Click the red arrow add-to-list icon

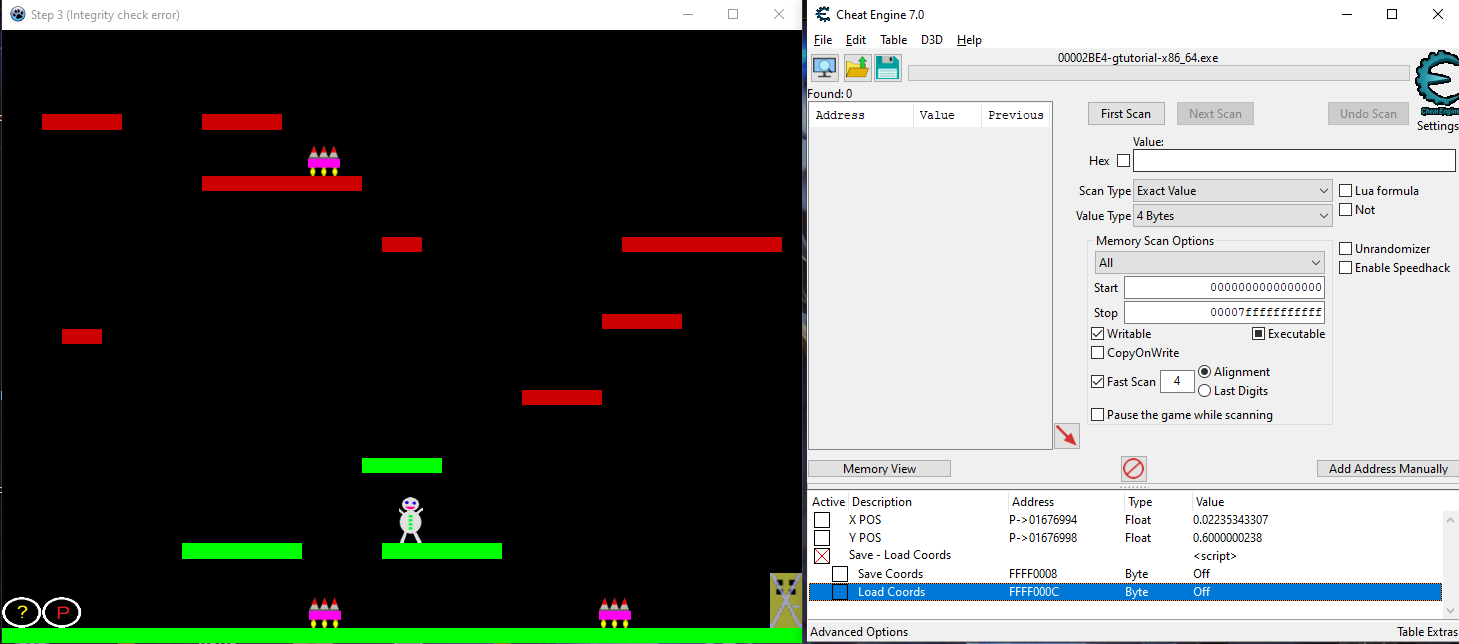click(1066, 436)
